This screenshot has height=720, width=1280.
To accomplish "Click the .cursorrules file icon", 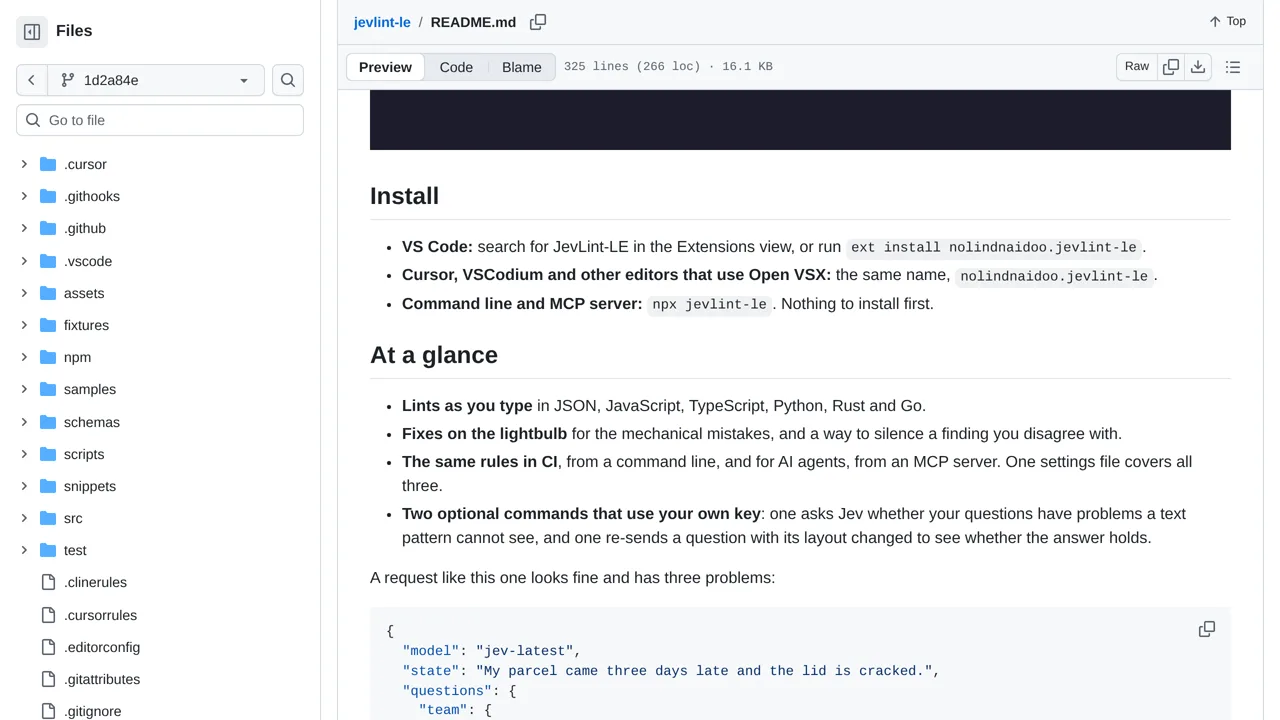I will point(48,615).
